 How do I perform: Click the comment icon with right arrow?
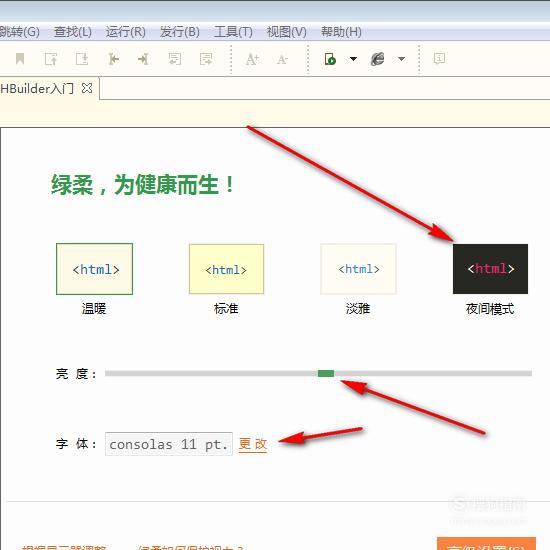[206, 59]
